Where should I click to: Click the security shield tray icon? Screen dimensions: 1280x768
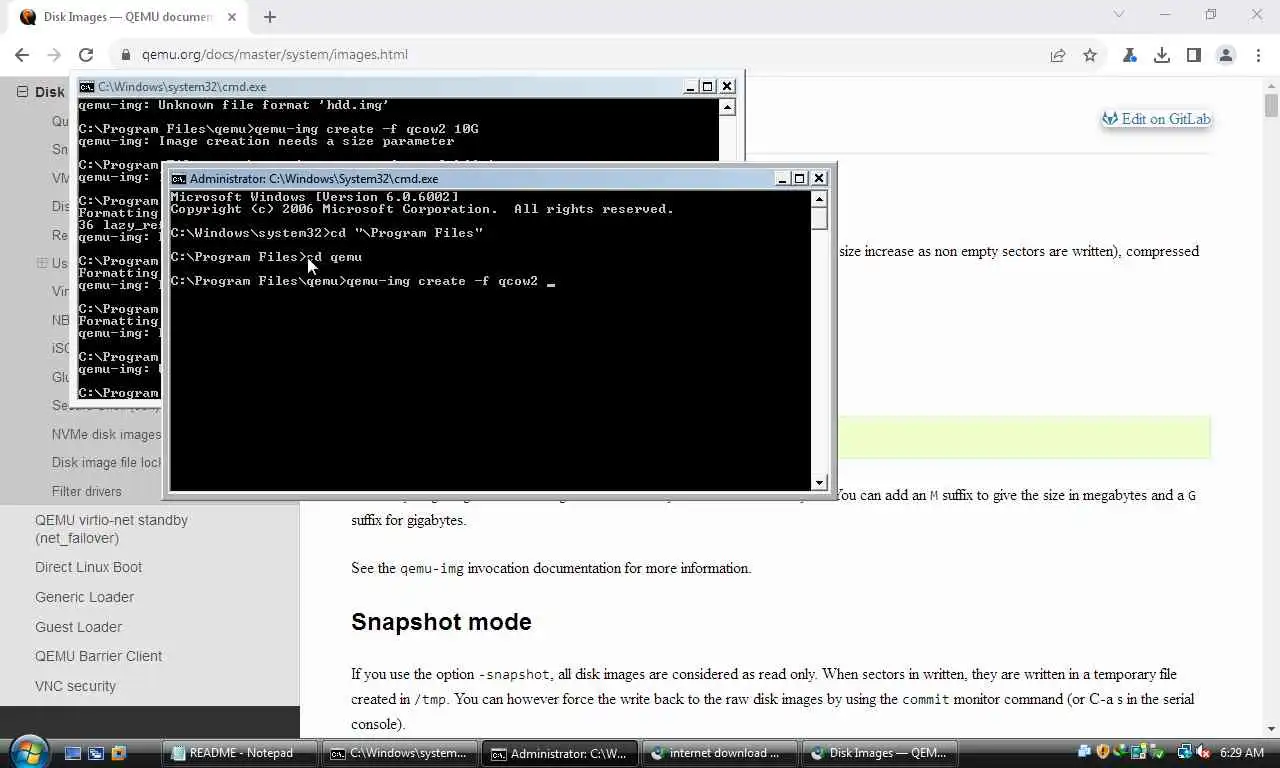tap(1104, 752)
